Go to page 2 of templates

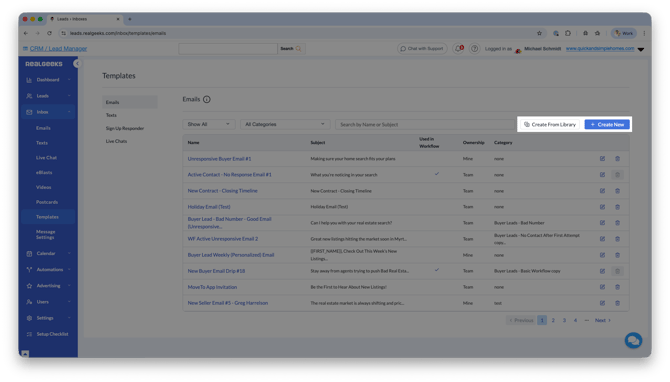click(x=553, y=320)
